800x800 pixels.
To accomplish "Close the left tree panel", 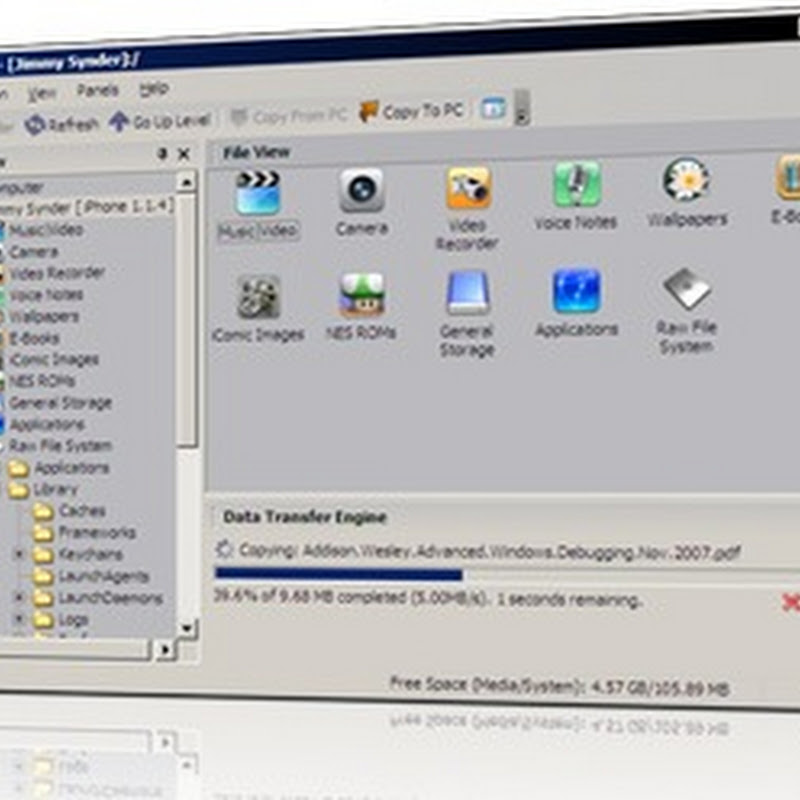I will point(184,154).
